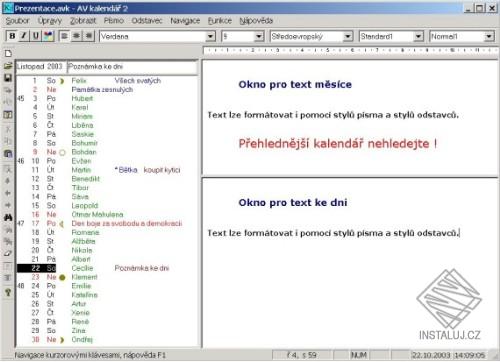This screenshot has height=362, width=500.
Task: Click the status bar date 22.10.2003
Action: (431, 355)
